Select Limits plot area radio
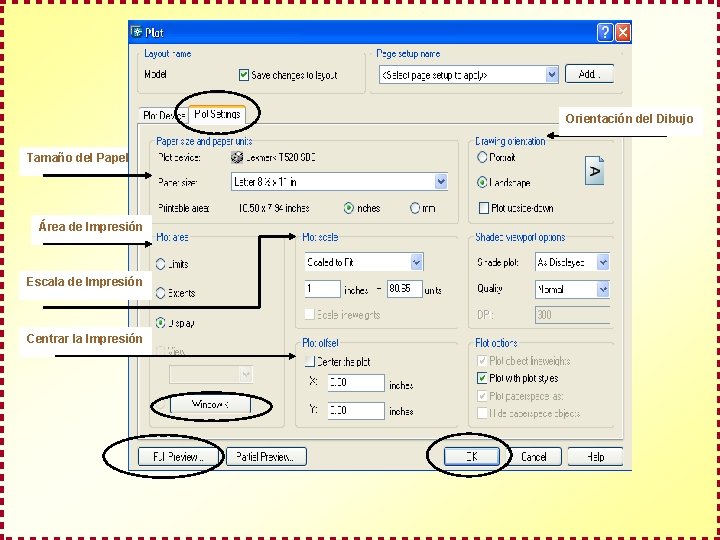Viewport: 720px width, 540px height. tap(160, 264)
